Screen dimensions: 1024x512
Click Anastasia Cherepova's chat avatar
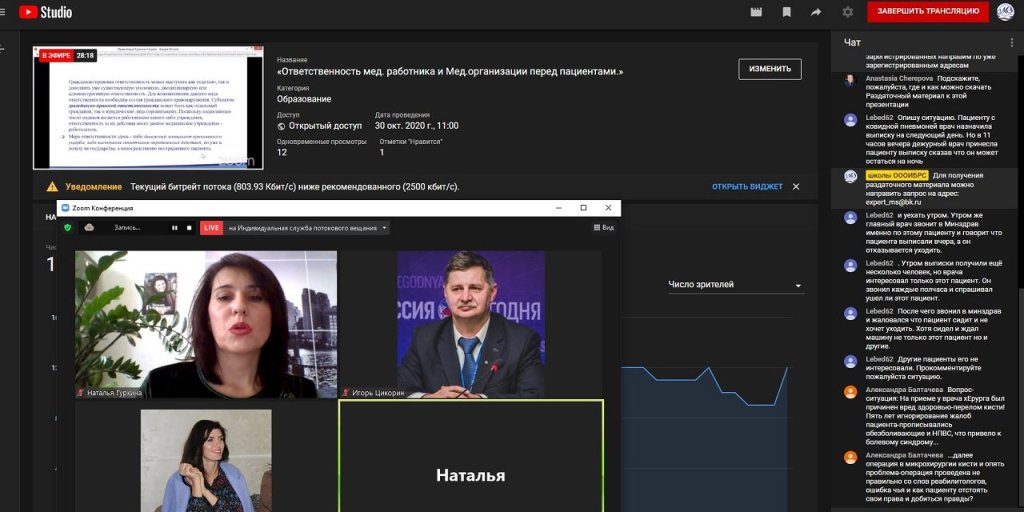pyautogui.click(x=850, y=80)
